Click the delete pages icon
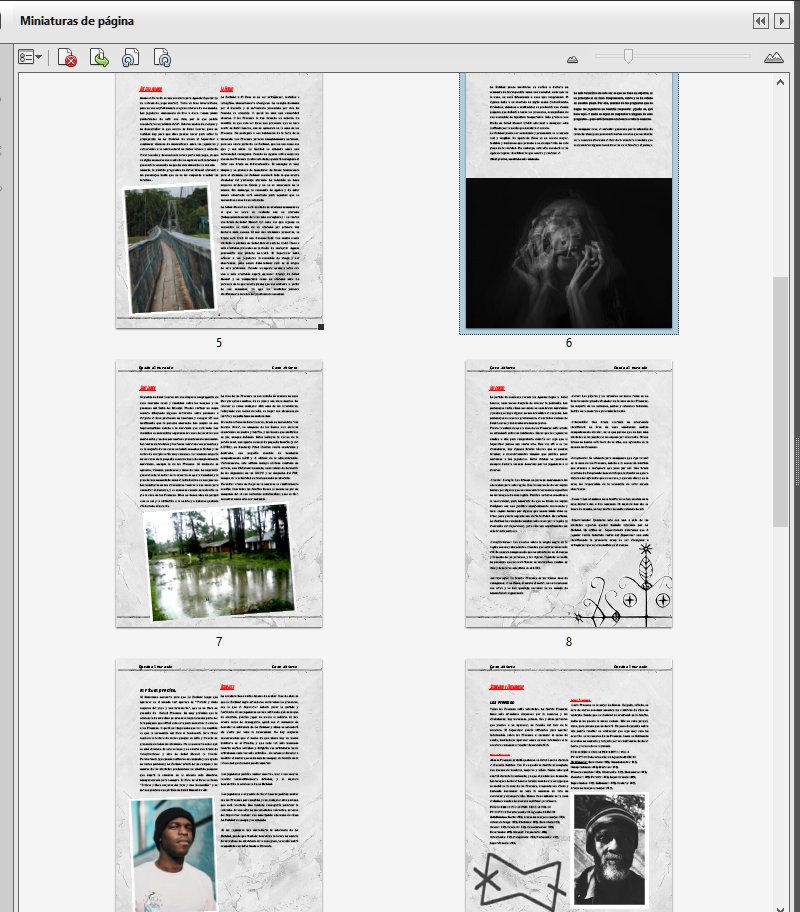Image resolution: width=800 pixels, height=912 pixels. point(67,58)
